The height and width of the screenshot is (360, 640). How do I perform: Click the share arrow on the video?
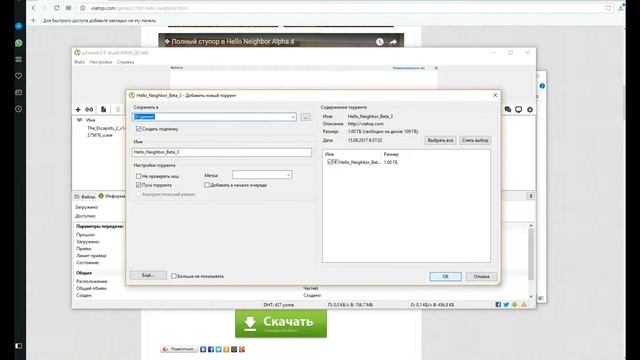[x=393, y=42]
